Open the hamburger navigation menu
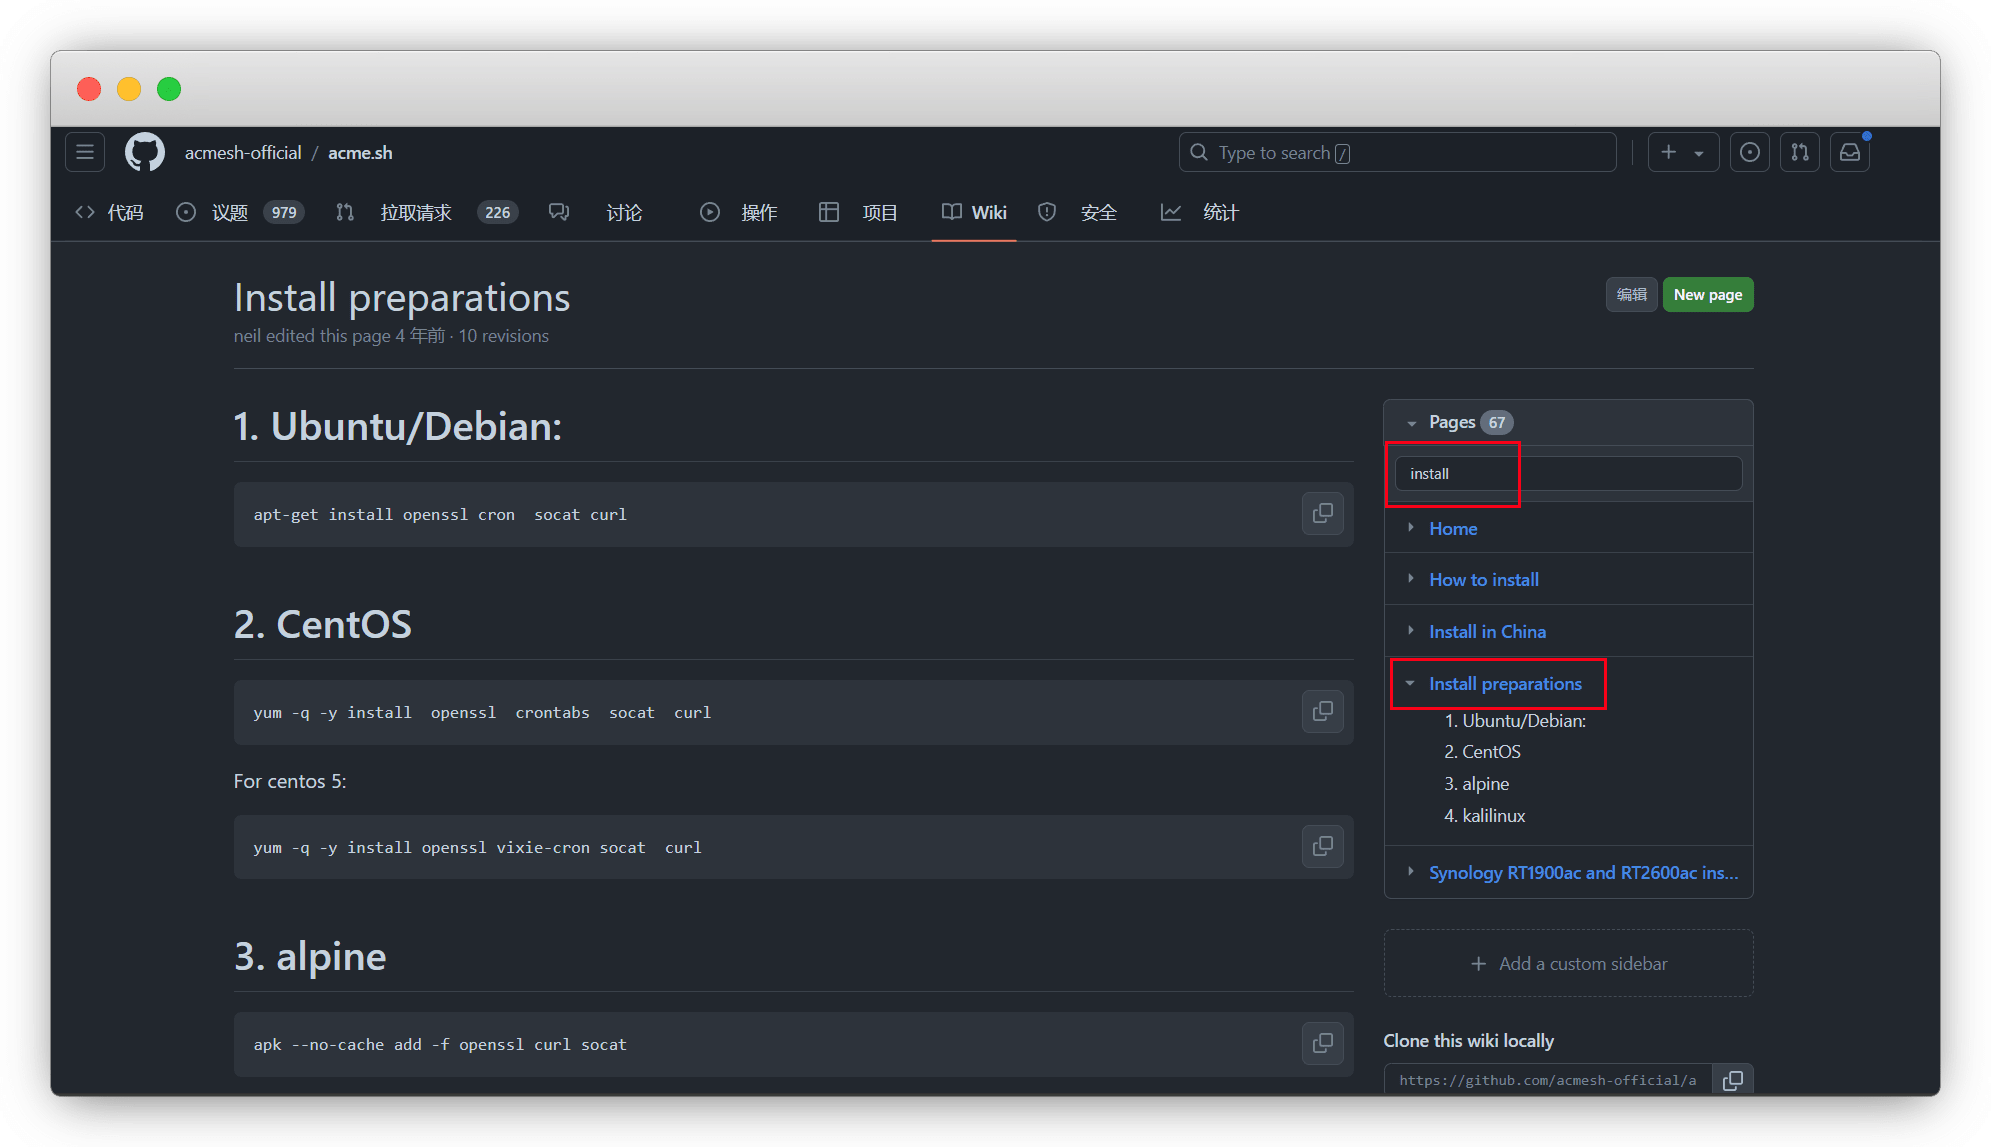The image size is (1991, 1147). 85,152
